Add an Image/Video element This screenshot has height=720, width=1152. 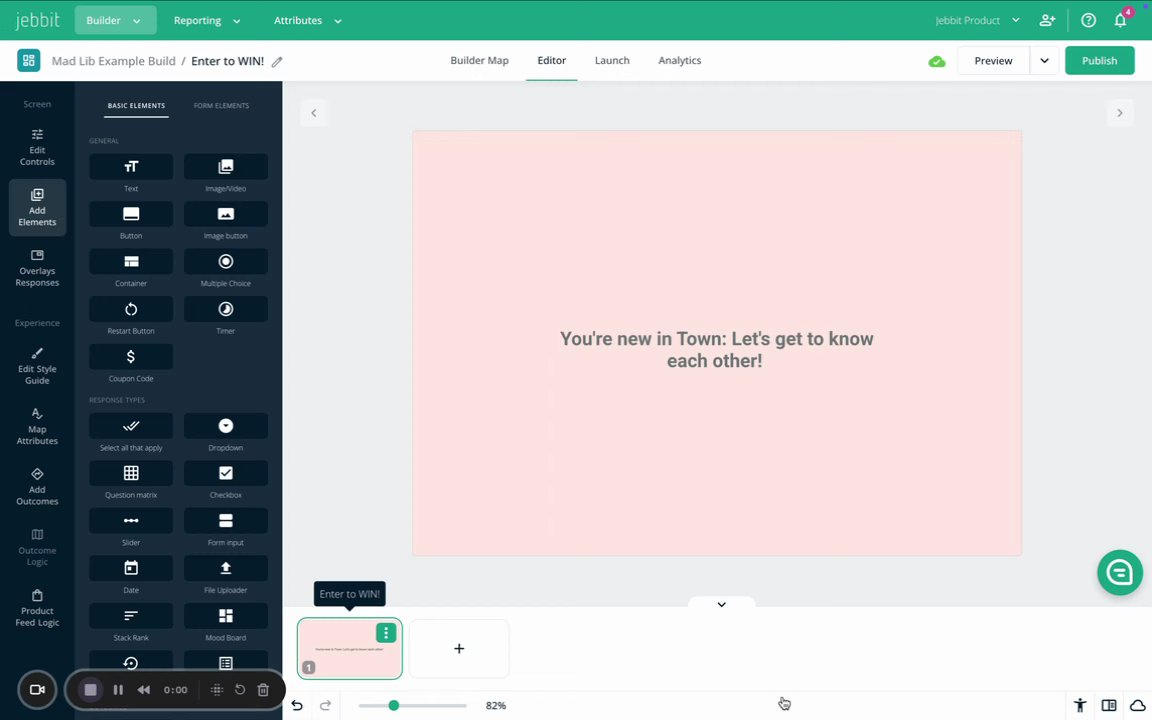pyautogui.click(x=226, y=167)
